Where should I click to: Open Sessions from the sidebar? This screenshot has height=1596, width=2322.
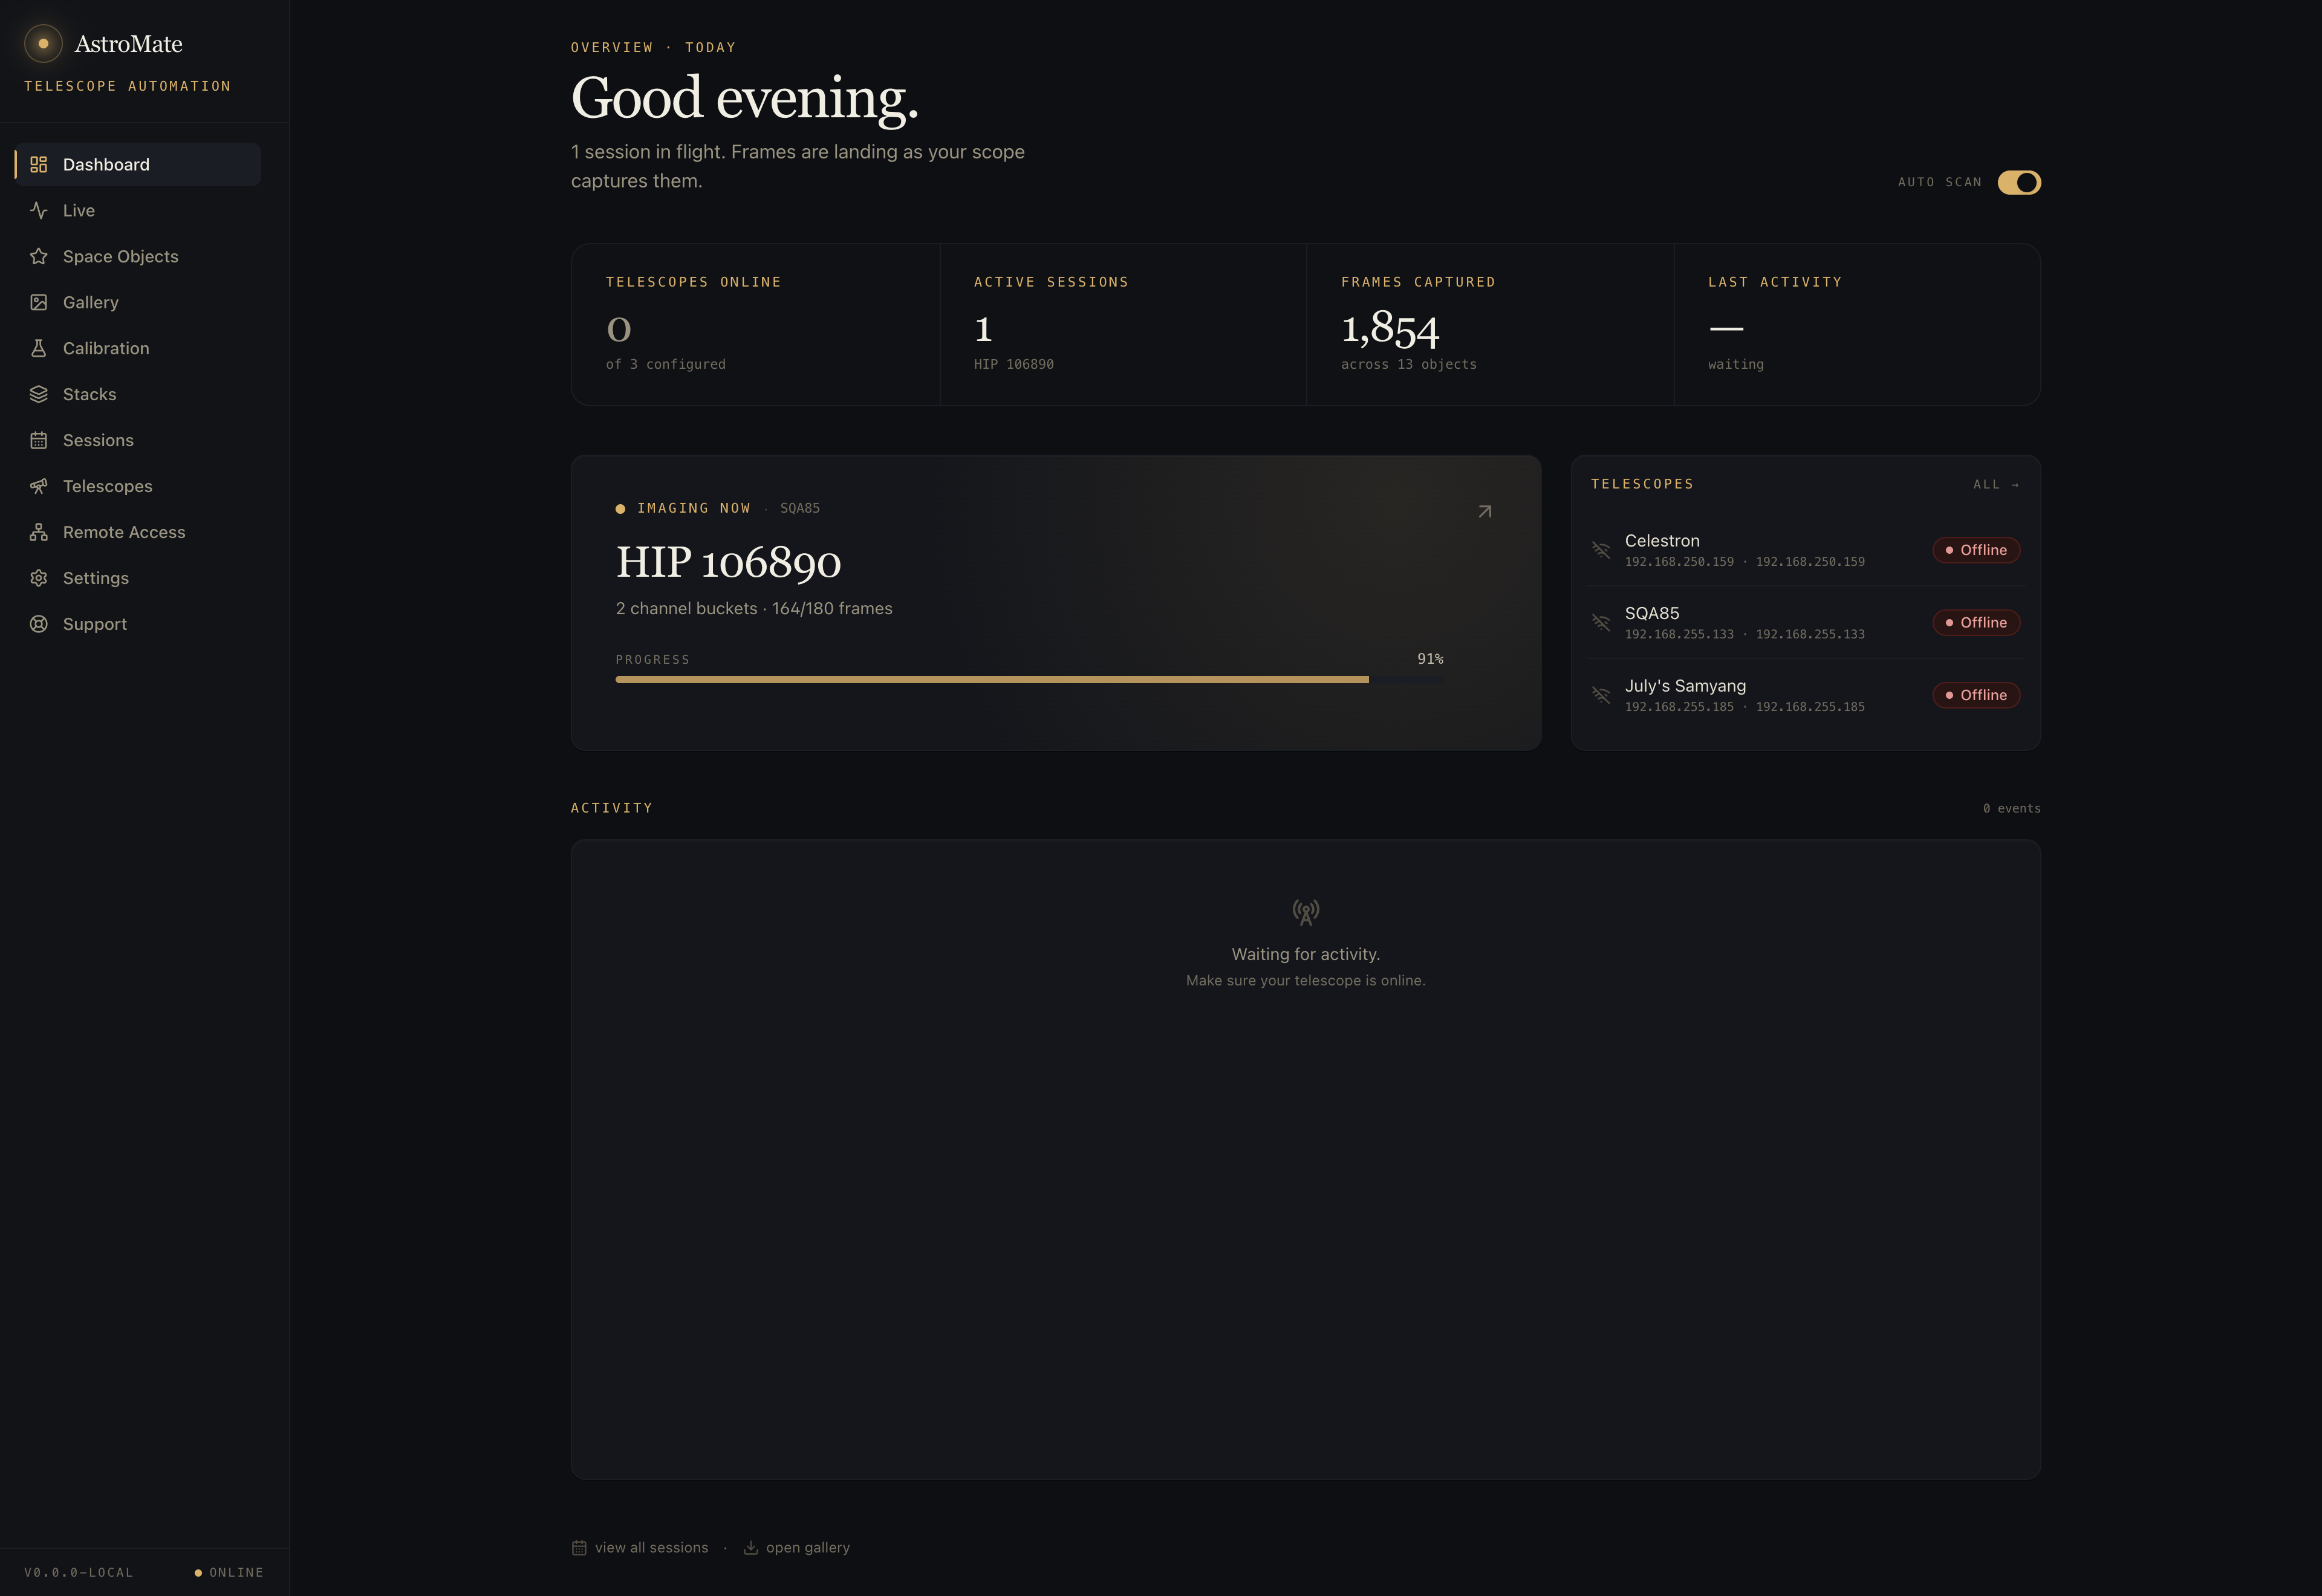[x=138, y=440]
